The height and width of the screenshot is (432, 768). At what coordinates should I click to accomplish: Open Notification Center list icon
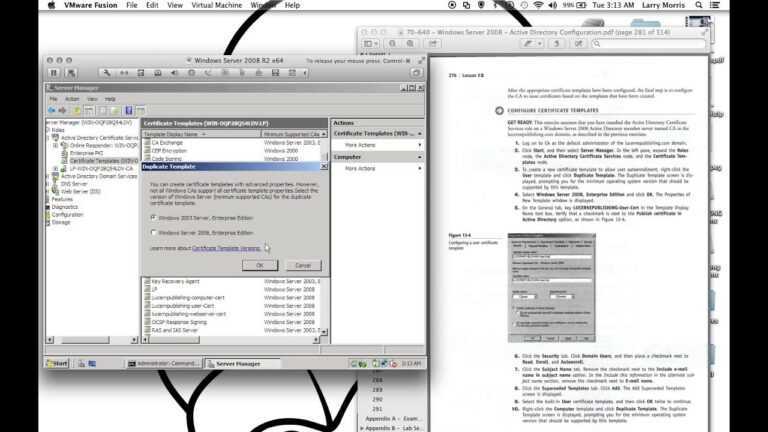715,5
